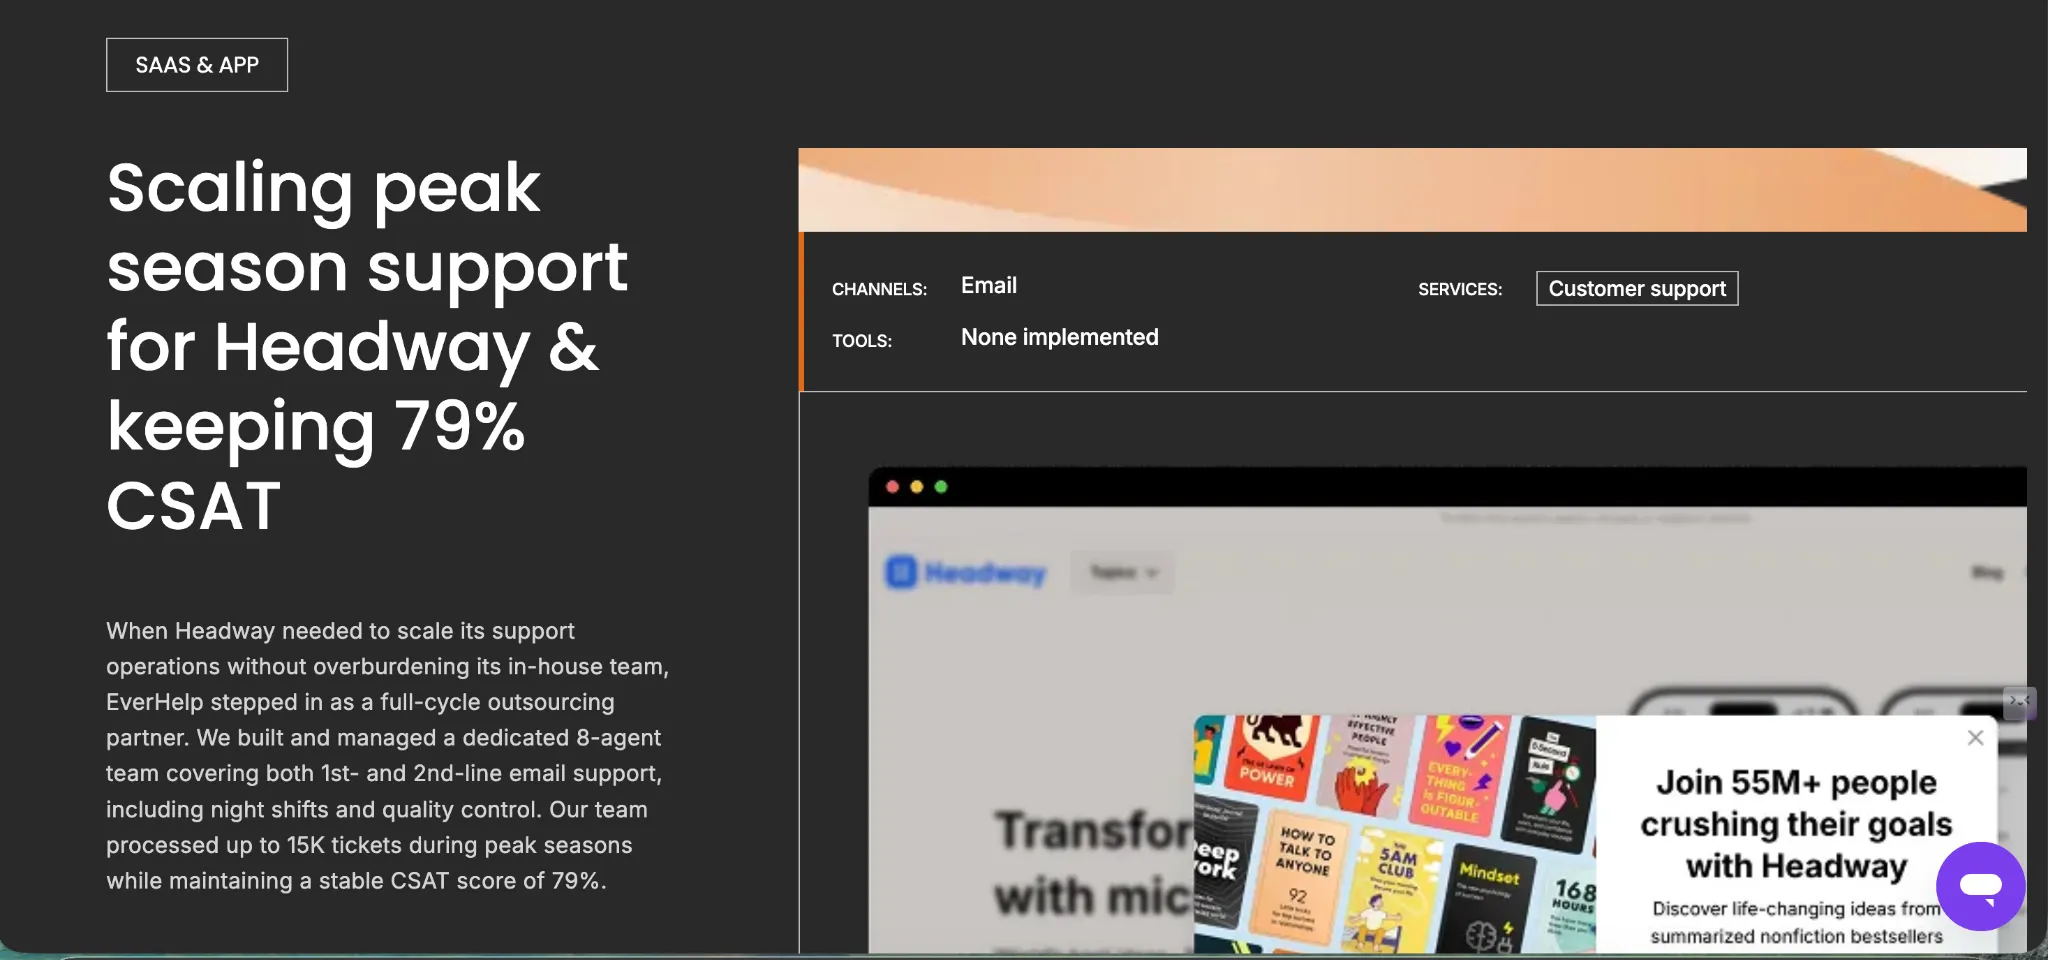Click the SERVICES: label
This screenshot has width=2048, height=960.
click(1460, 290)
